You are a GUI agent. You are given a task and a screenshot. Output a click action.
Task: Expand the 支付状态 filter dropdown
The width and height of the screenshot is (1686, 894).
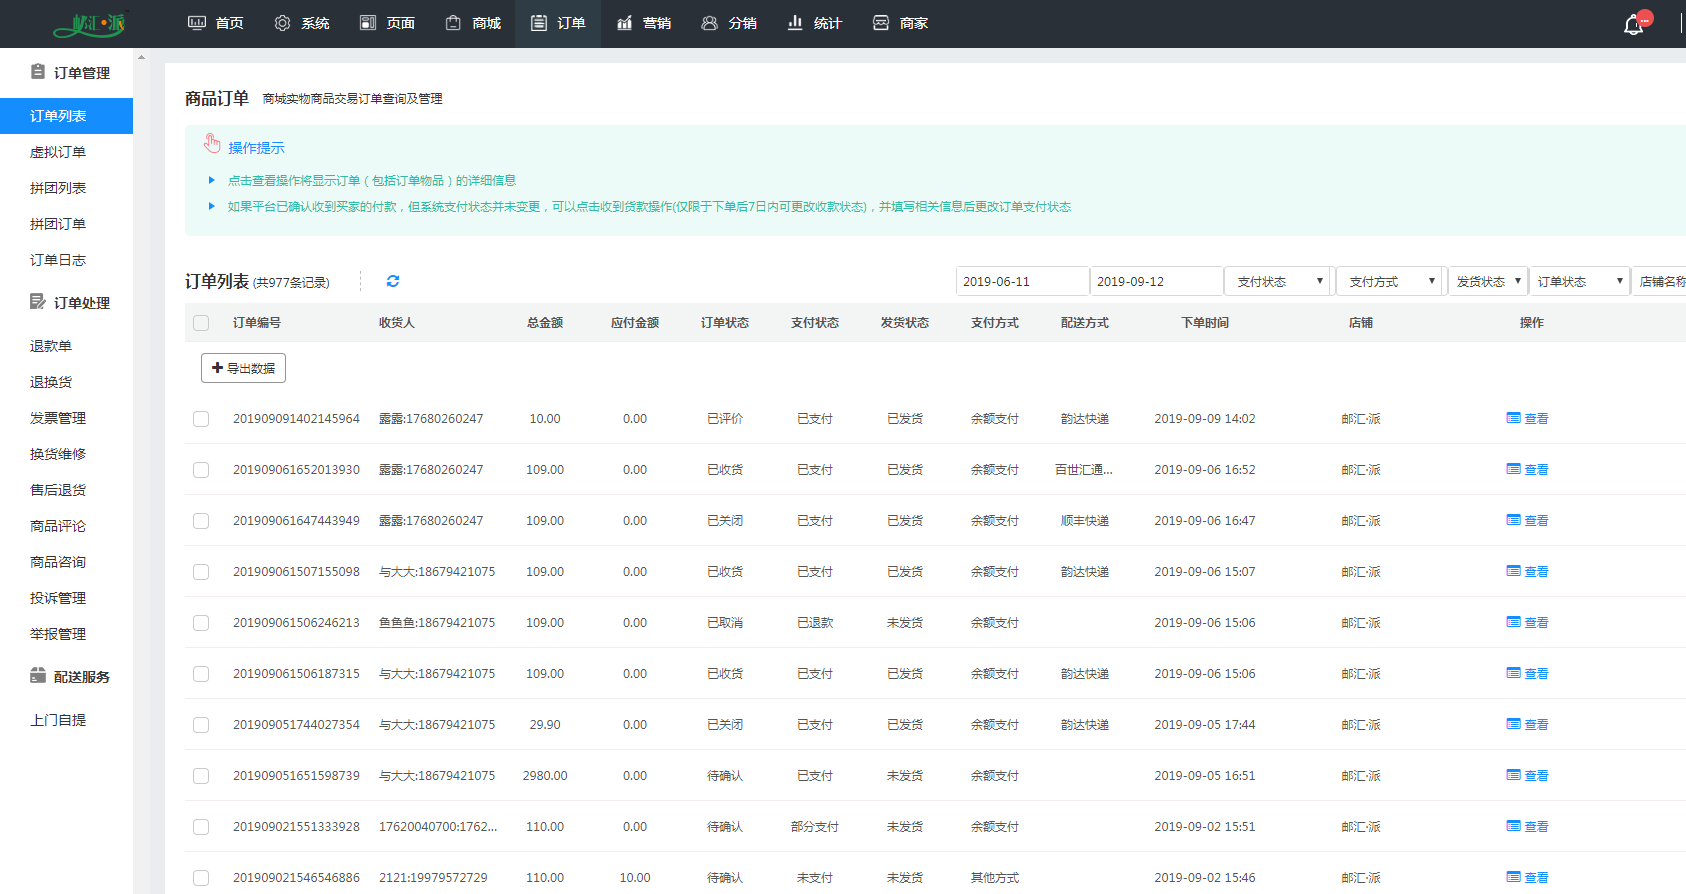click(x=1277, y=281)
